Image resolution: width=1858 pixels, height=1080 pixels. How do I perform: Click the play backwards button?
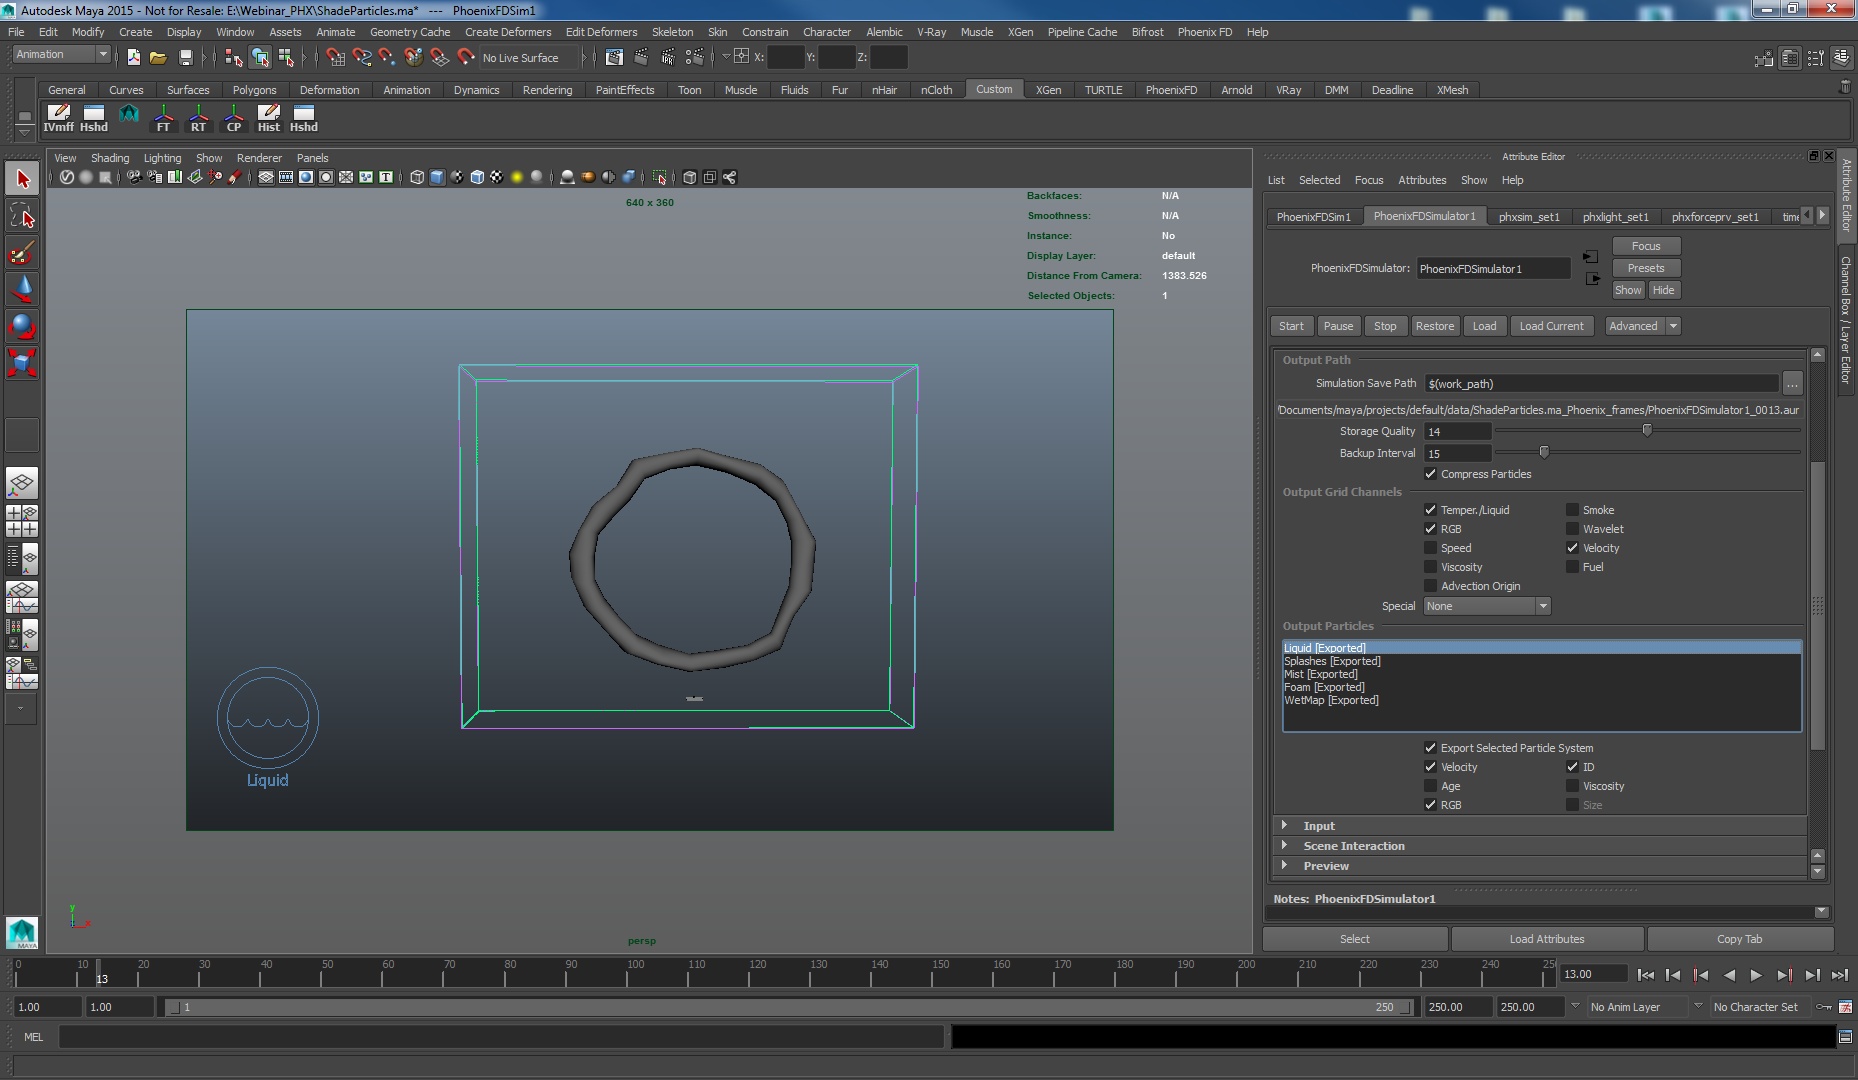pos(1729,975)
